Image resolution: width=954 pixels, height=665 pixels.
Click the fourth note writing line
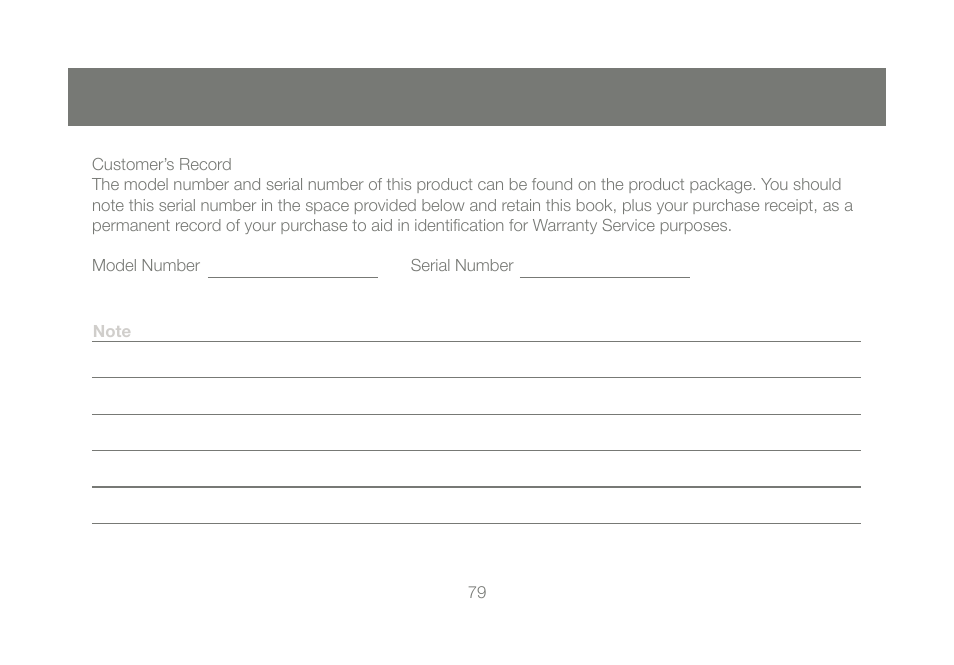pos(476,450)
